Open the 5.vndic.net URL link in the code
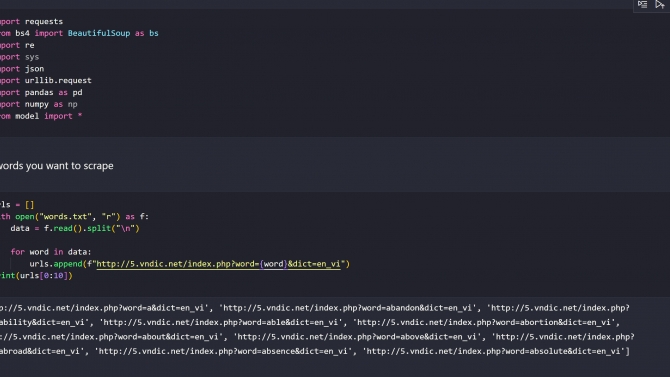The width and height of the screenshot is (670, 377). [x=218, y=264]
